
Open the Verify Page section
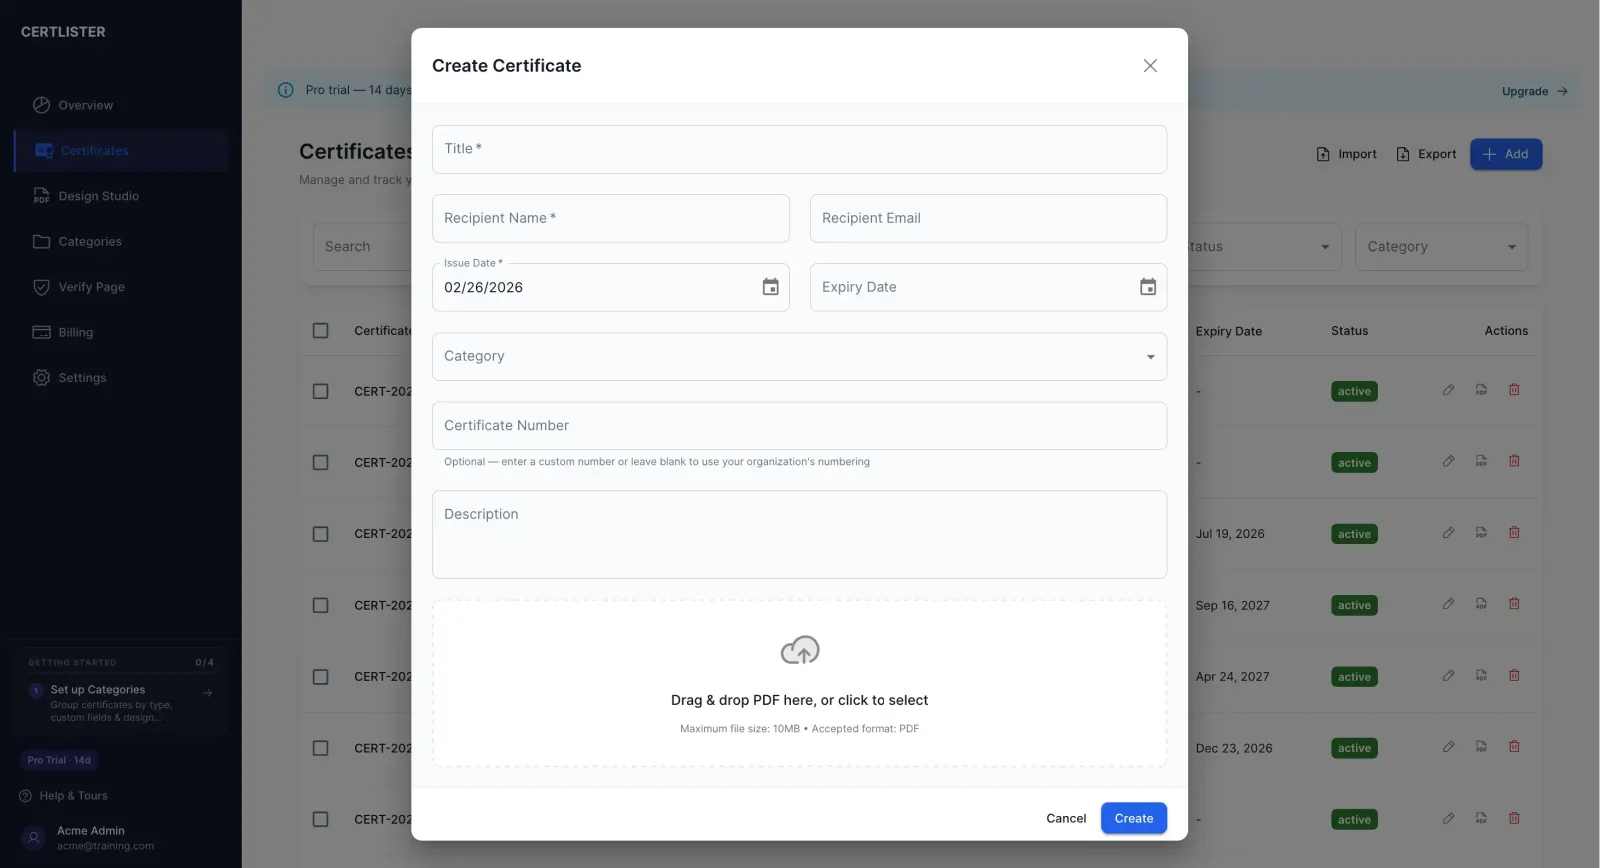(x=91, y=287)
